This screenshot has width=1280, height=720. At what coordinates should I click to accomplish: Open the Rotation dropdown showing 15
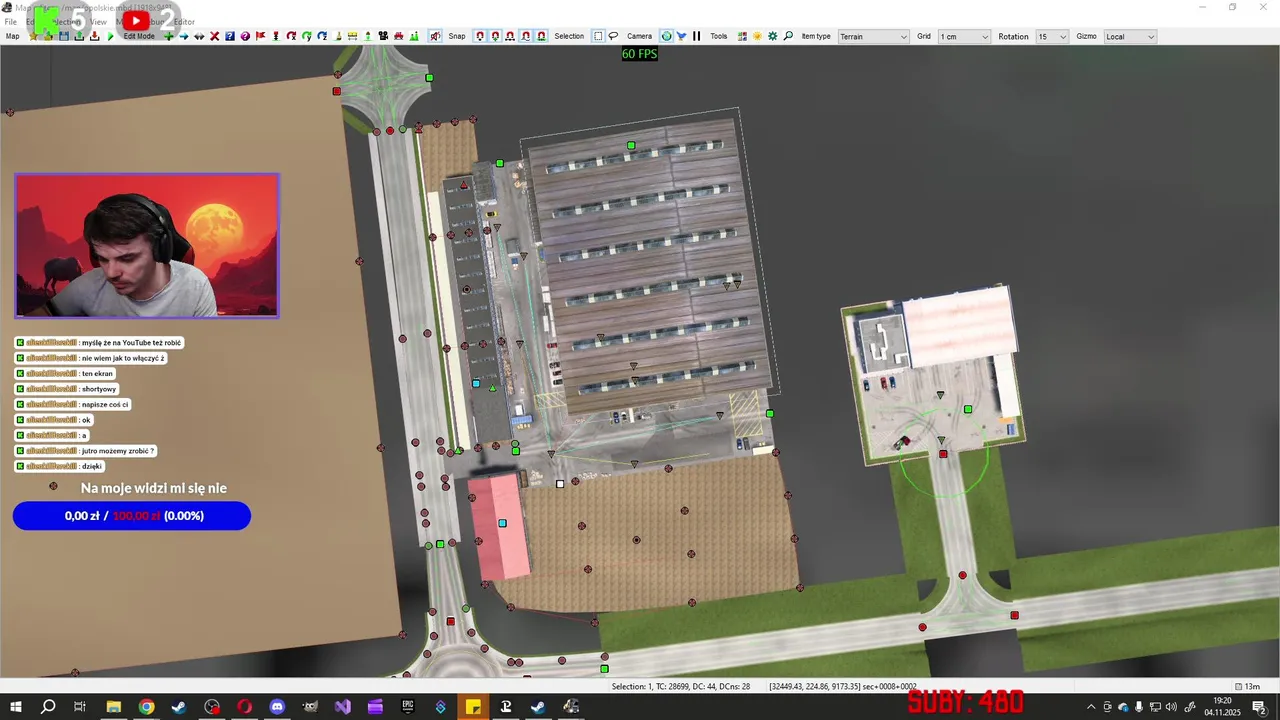coord(1051,36)
